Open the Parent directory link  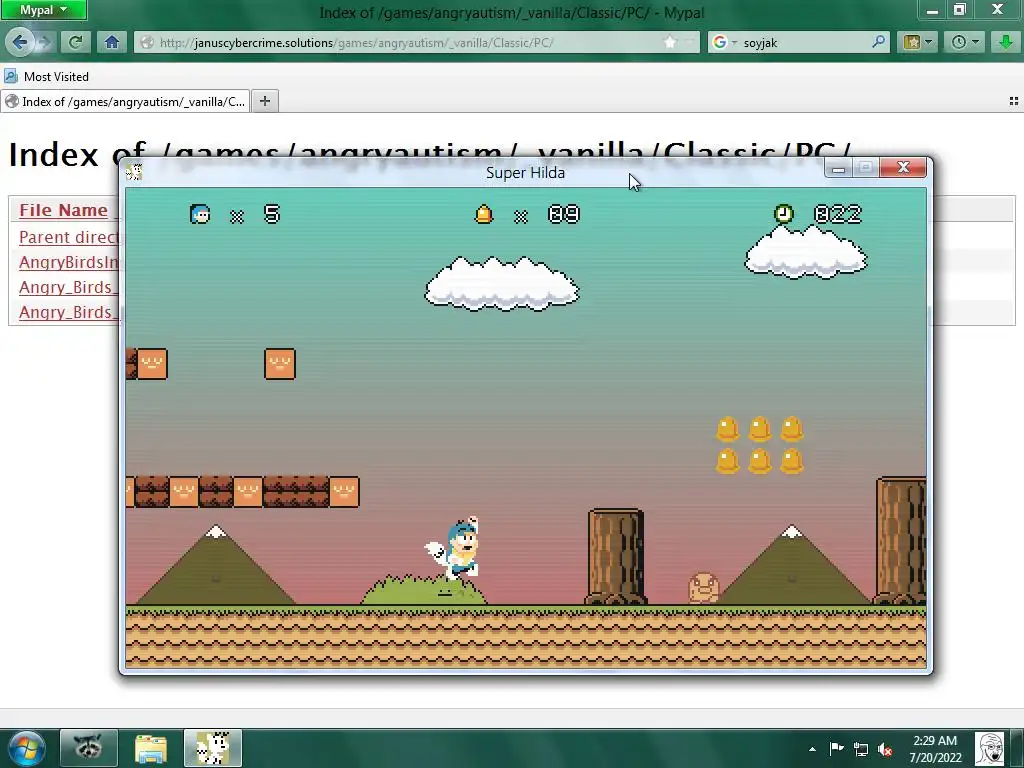69,237
